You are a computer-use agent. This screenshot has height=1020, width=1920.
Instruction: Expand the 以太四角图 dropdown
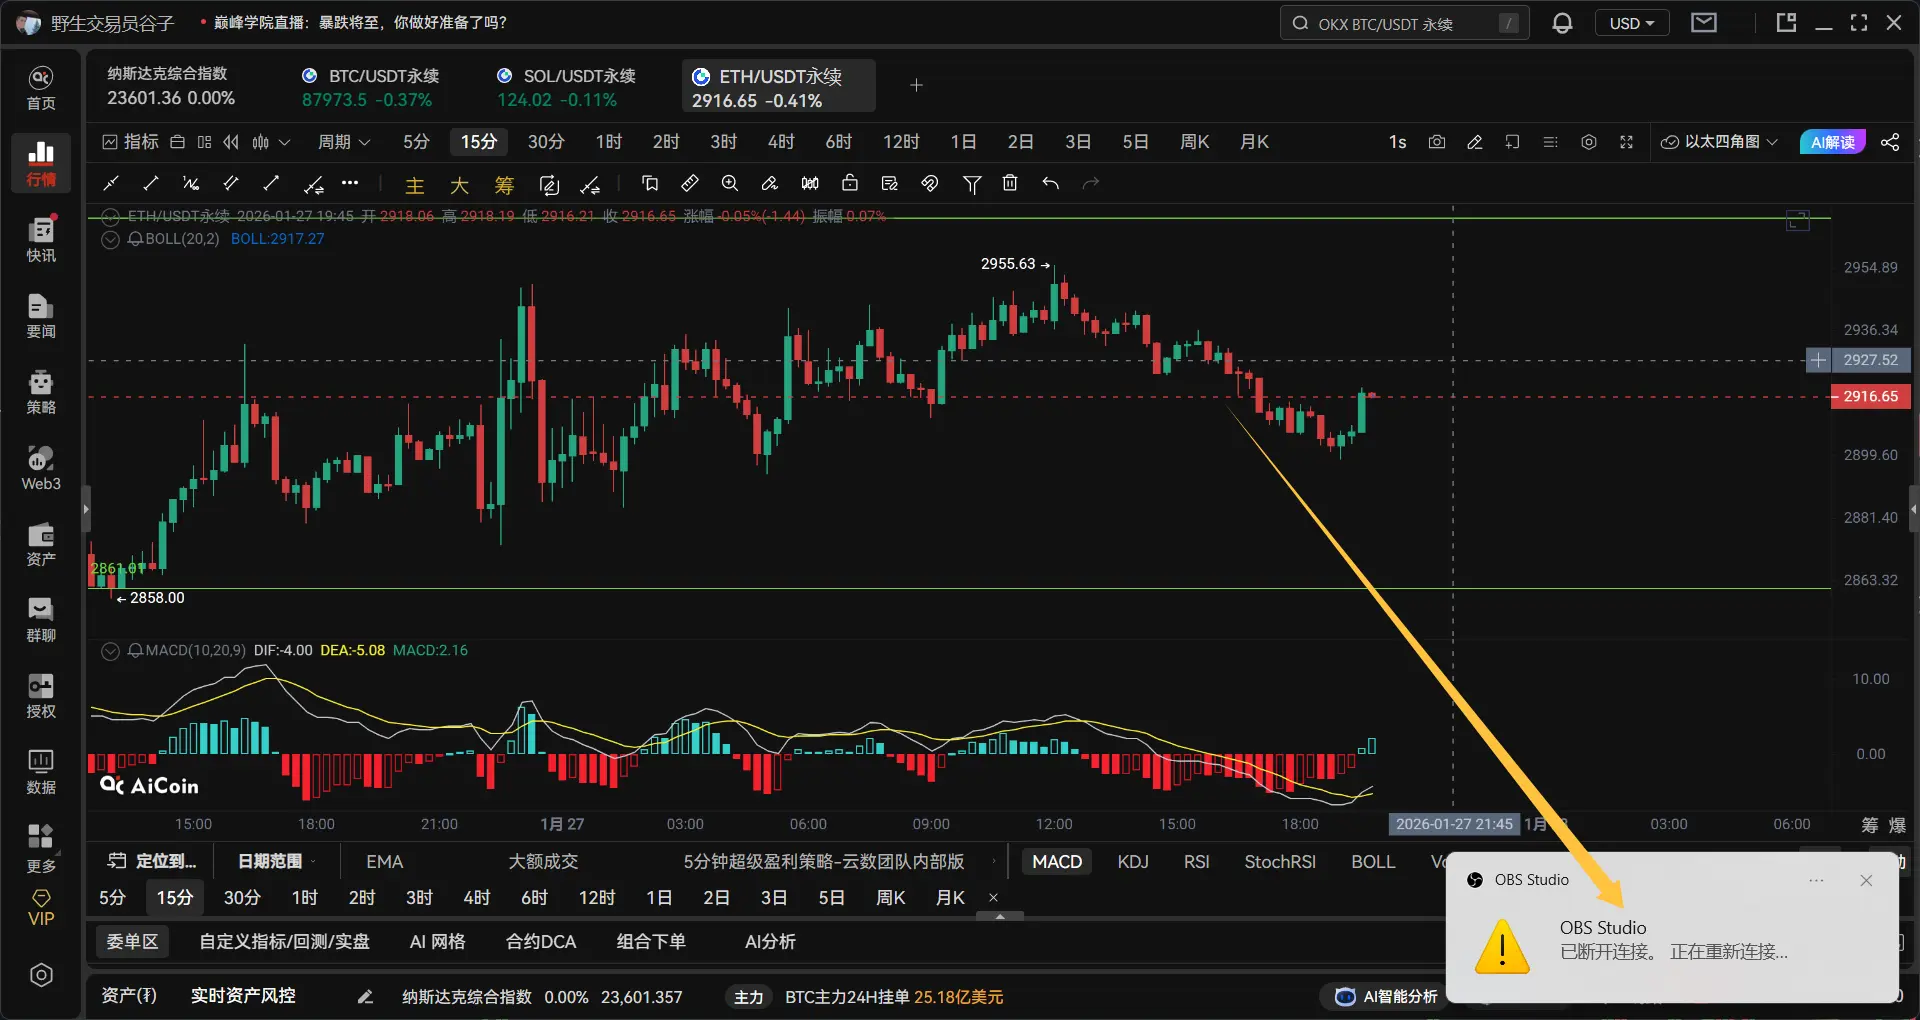click(1720, 142)
